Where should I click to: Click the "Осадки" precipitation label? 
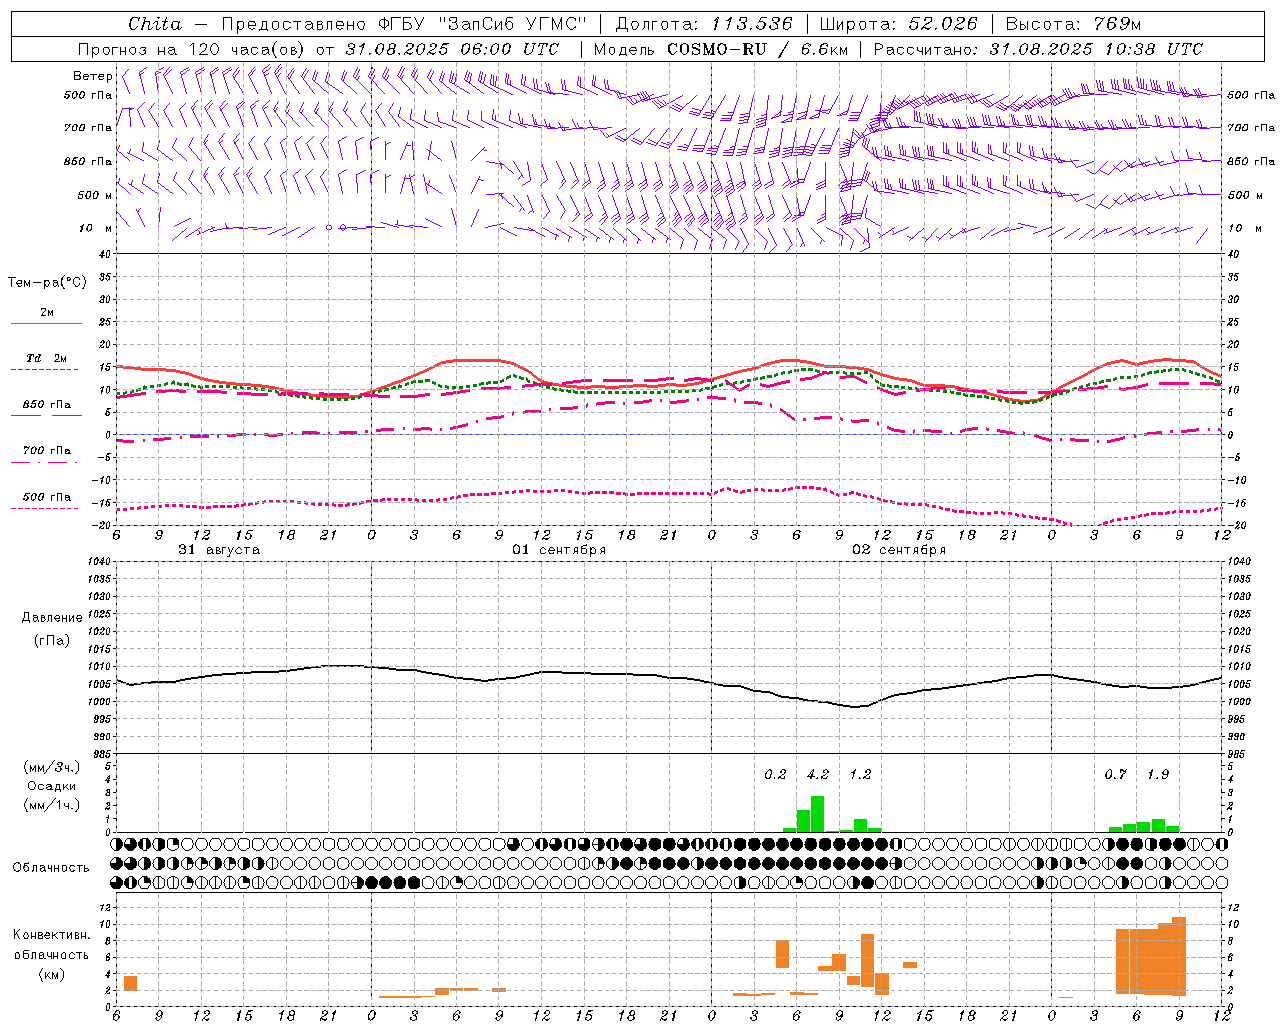click(51, 786)
